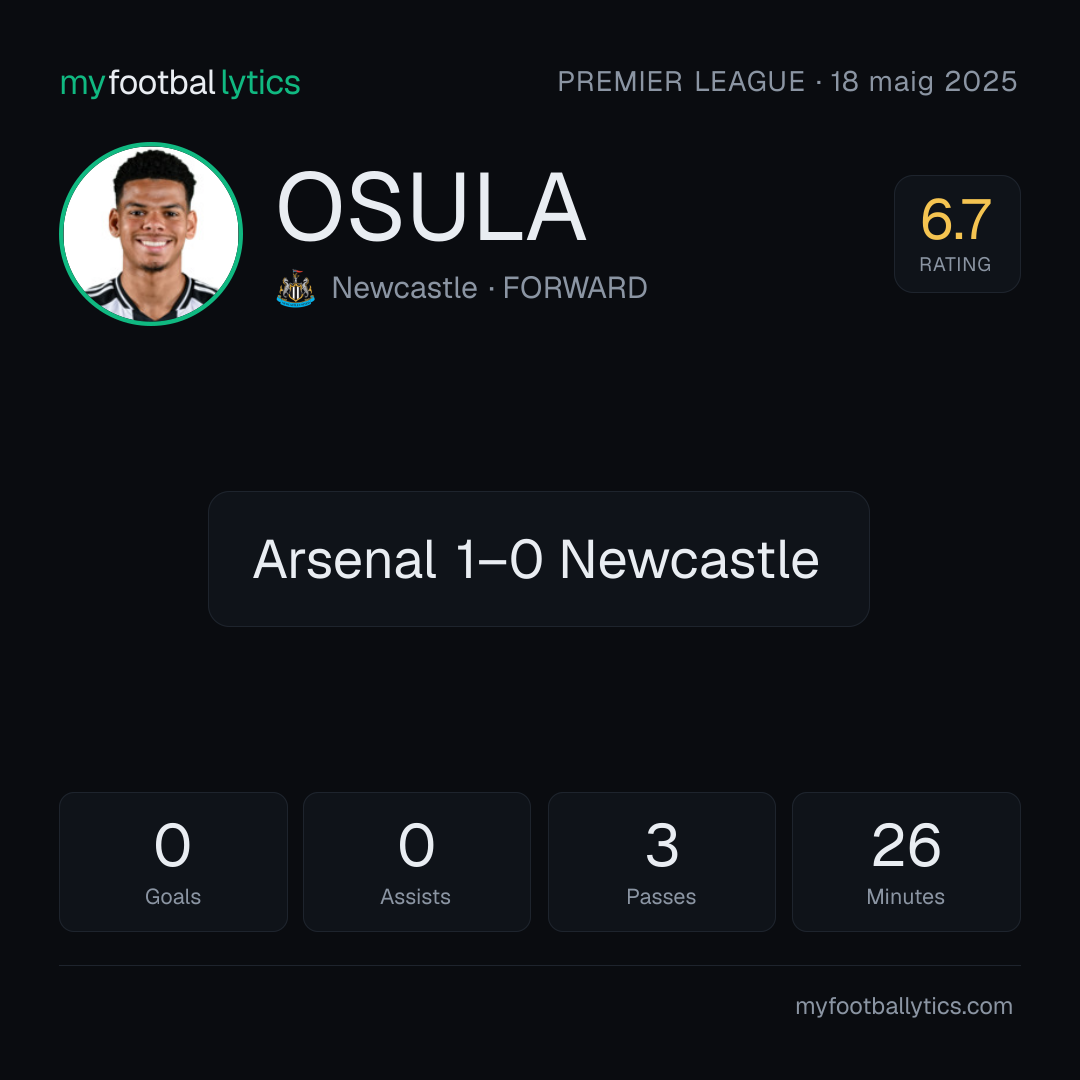1080x1080 pixels.
Task: Click the Premier League date header text
Action: [787, 81]
